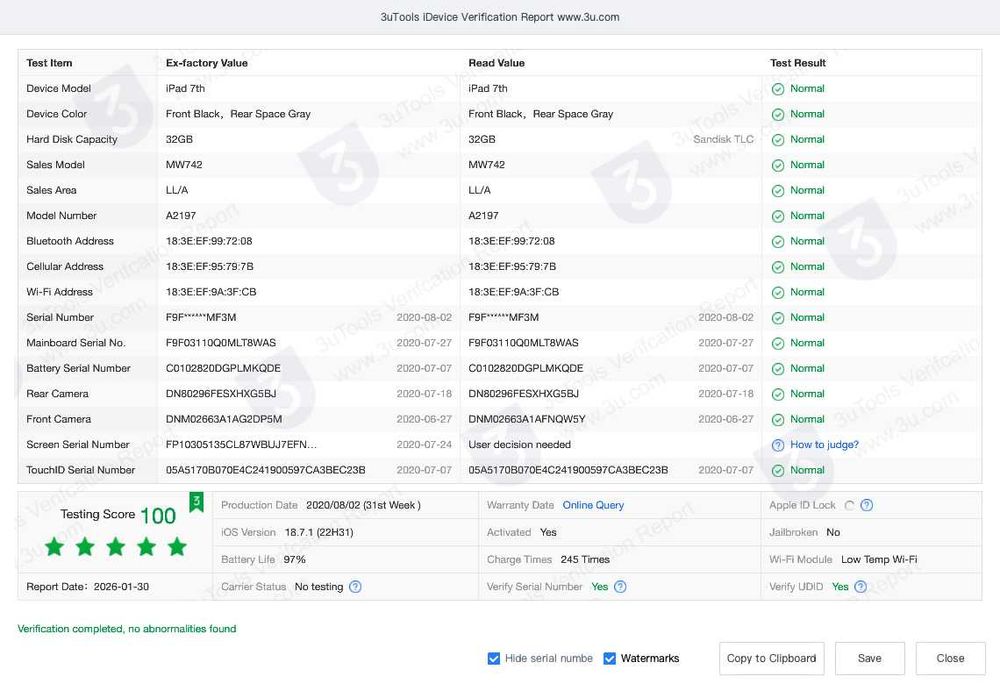Click the Normal check icon for Mainboard Serial No.
This screenshot has height=689, width=1000.
coord(777,343)
